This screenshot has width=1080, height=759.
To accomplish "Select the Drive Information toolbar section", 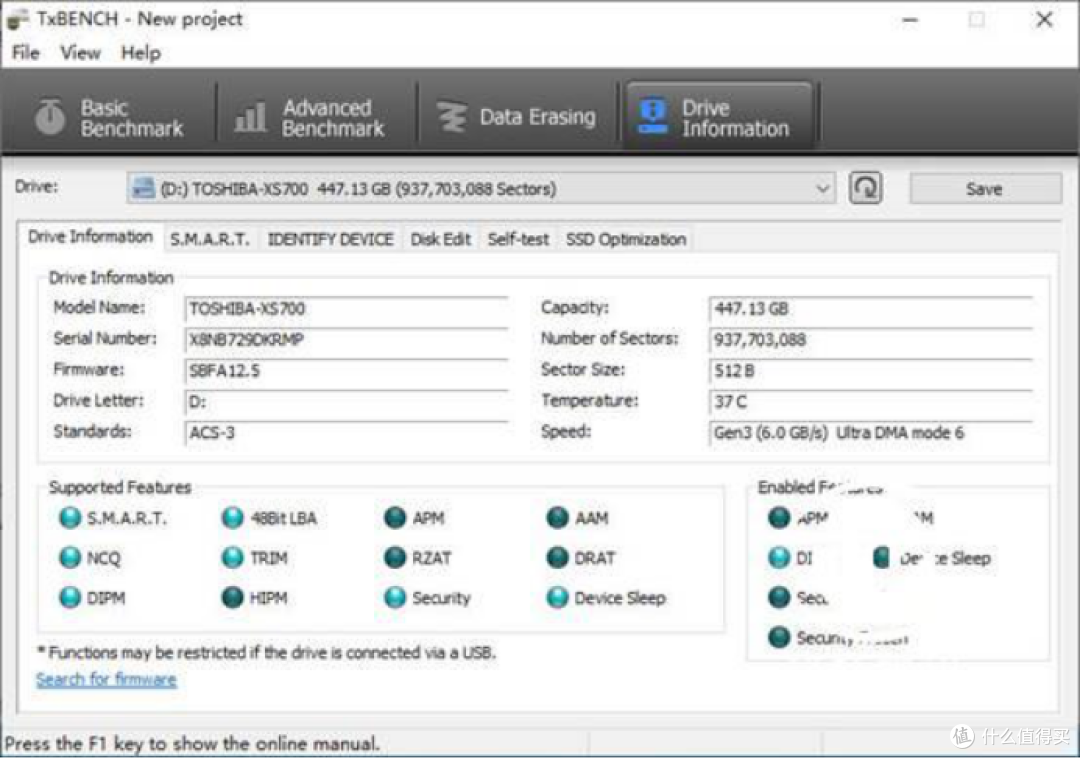I will (x=718, y=117).
